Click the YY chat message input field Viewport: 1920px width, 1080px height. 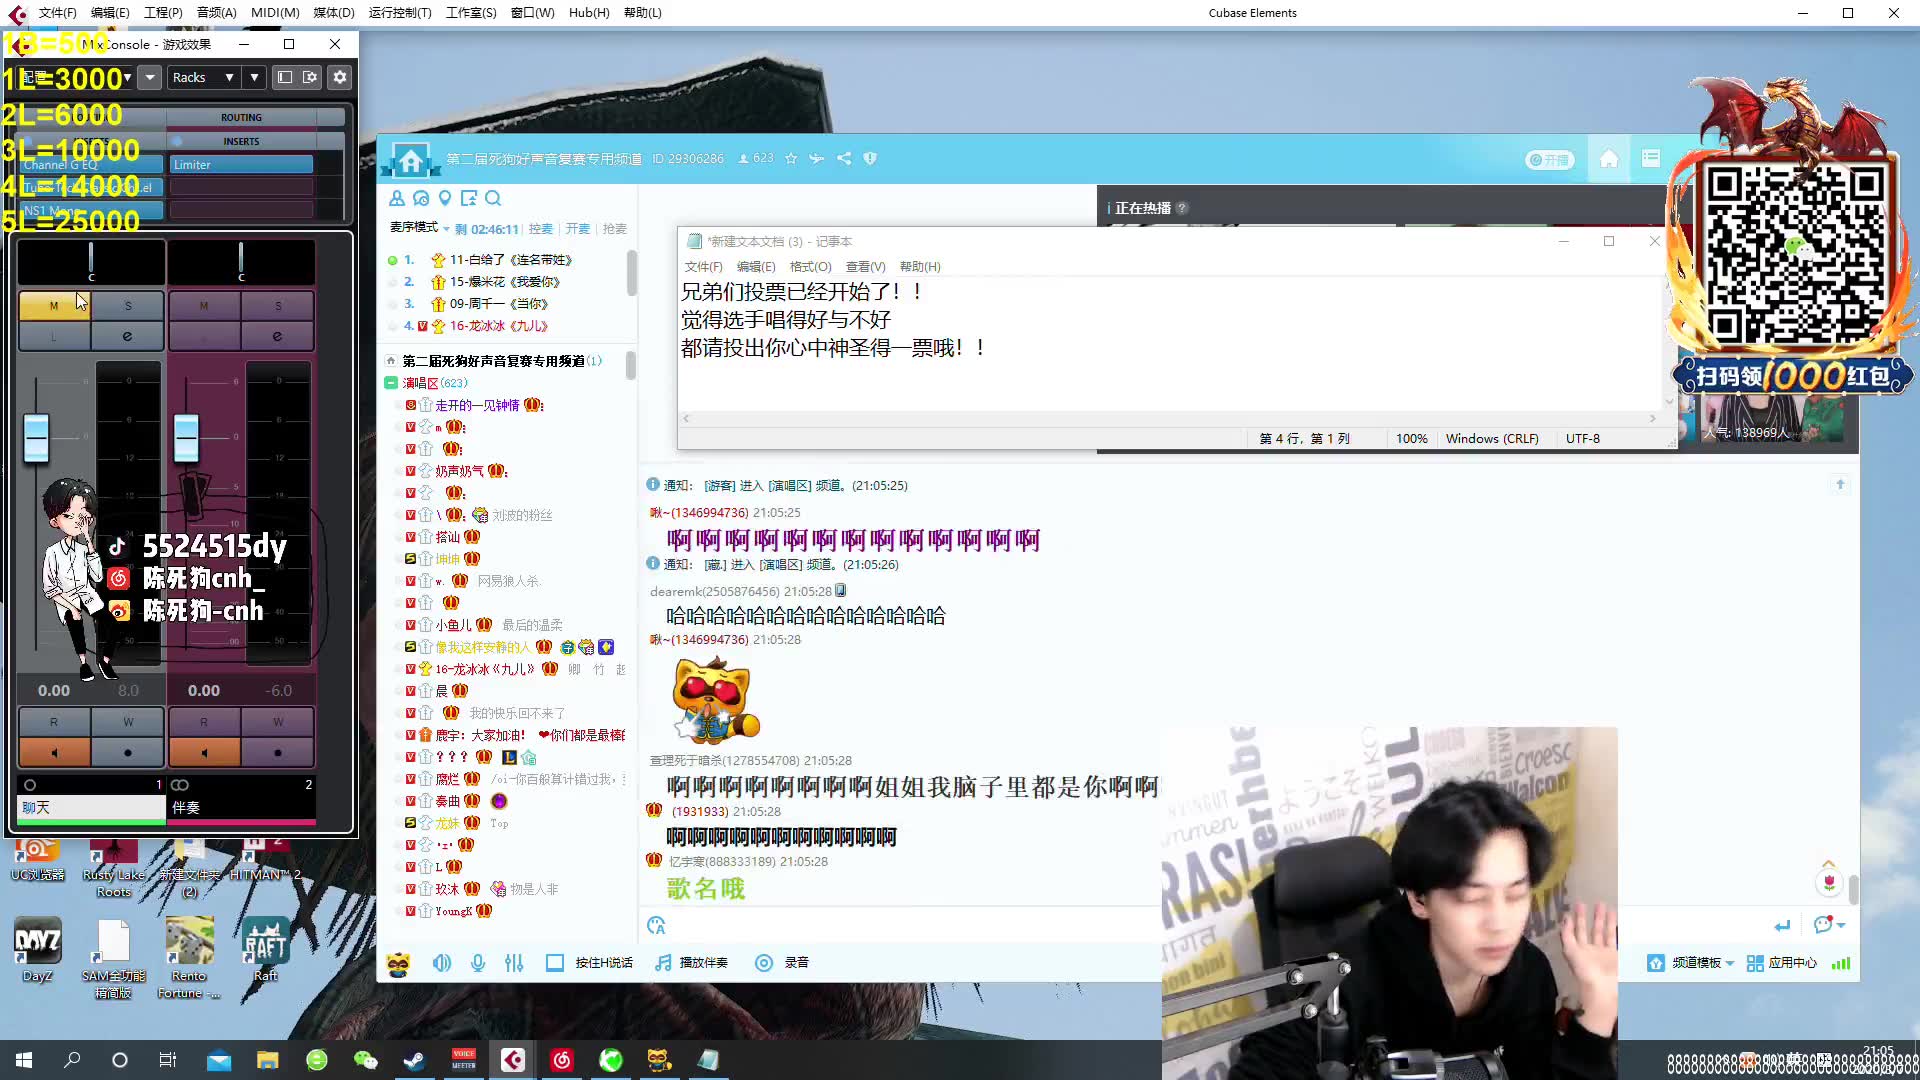pos(1215,926)
